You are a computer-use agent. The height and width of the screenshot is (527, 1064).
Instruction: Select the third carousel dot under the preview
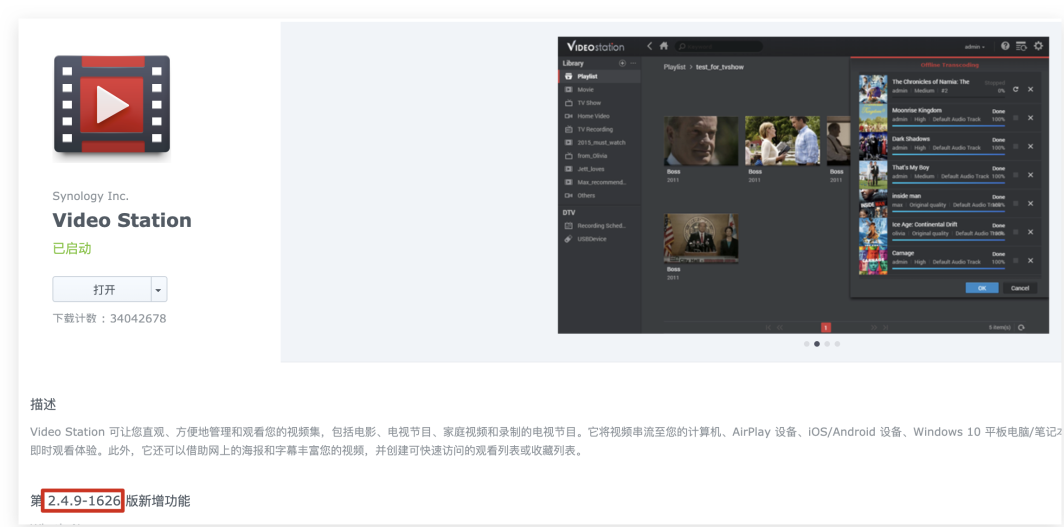(827, 344)
